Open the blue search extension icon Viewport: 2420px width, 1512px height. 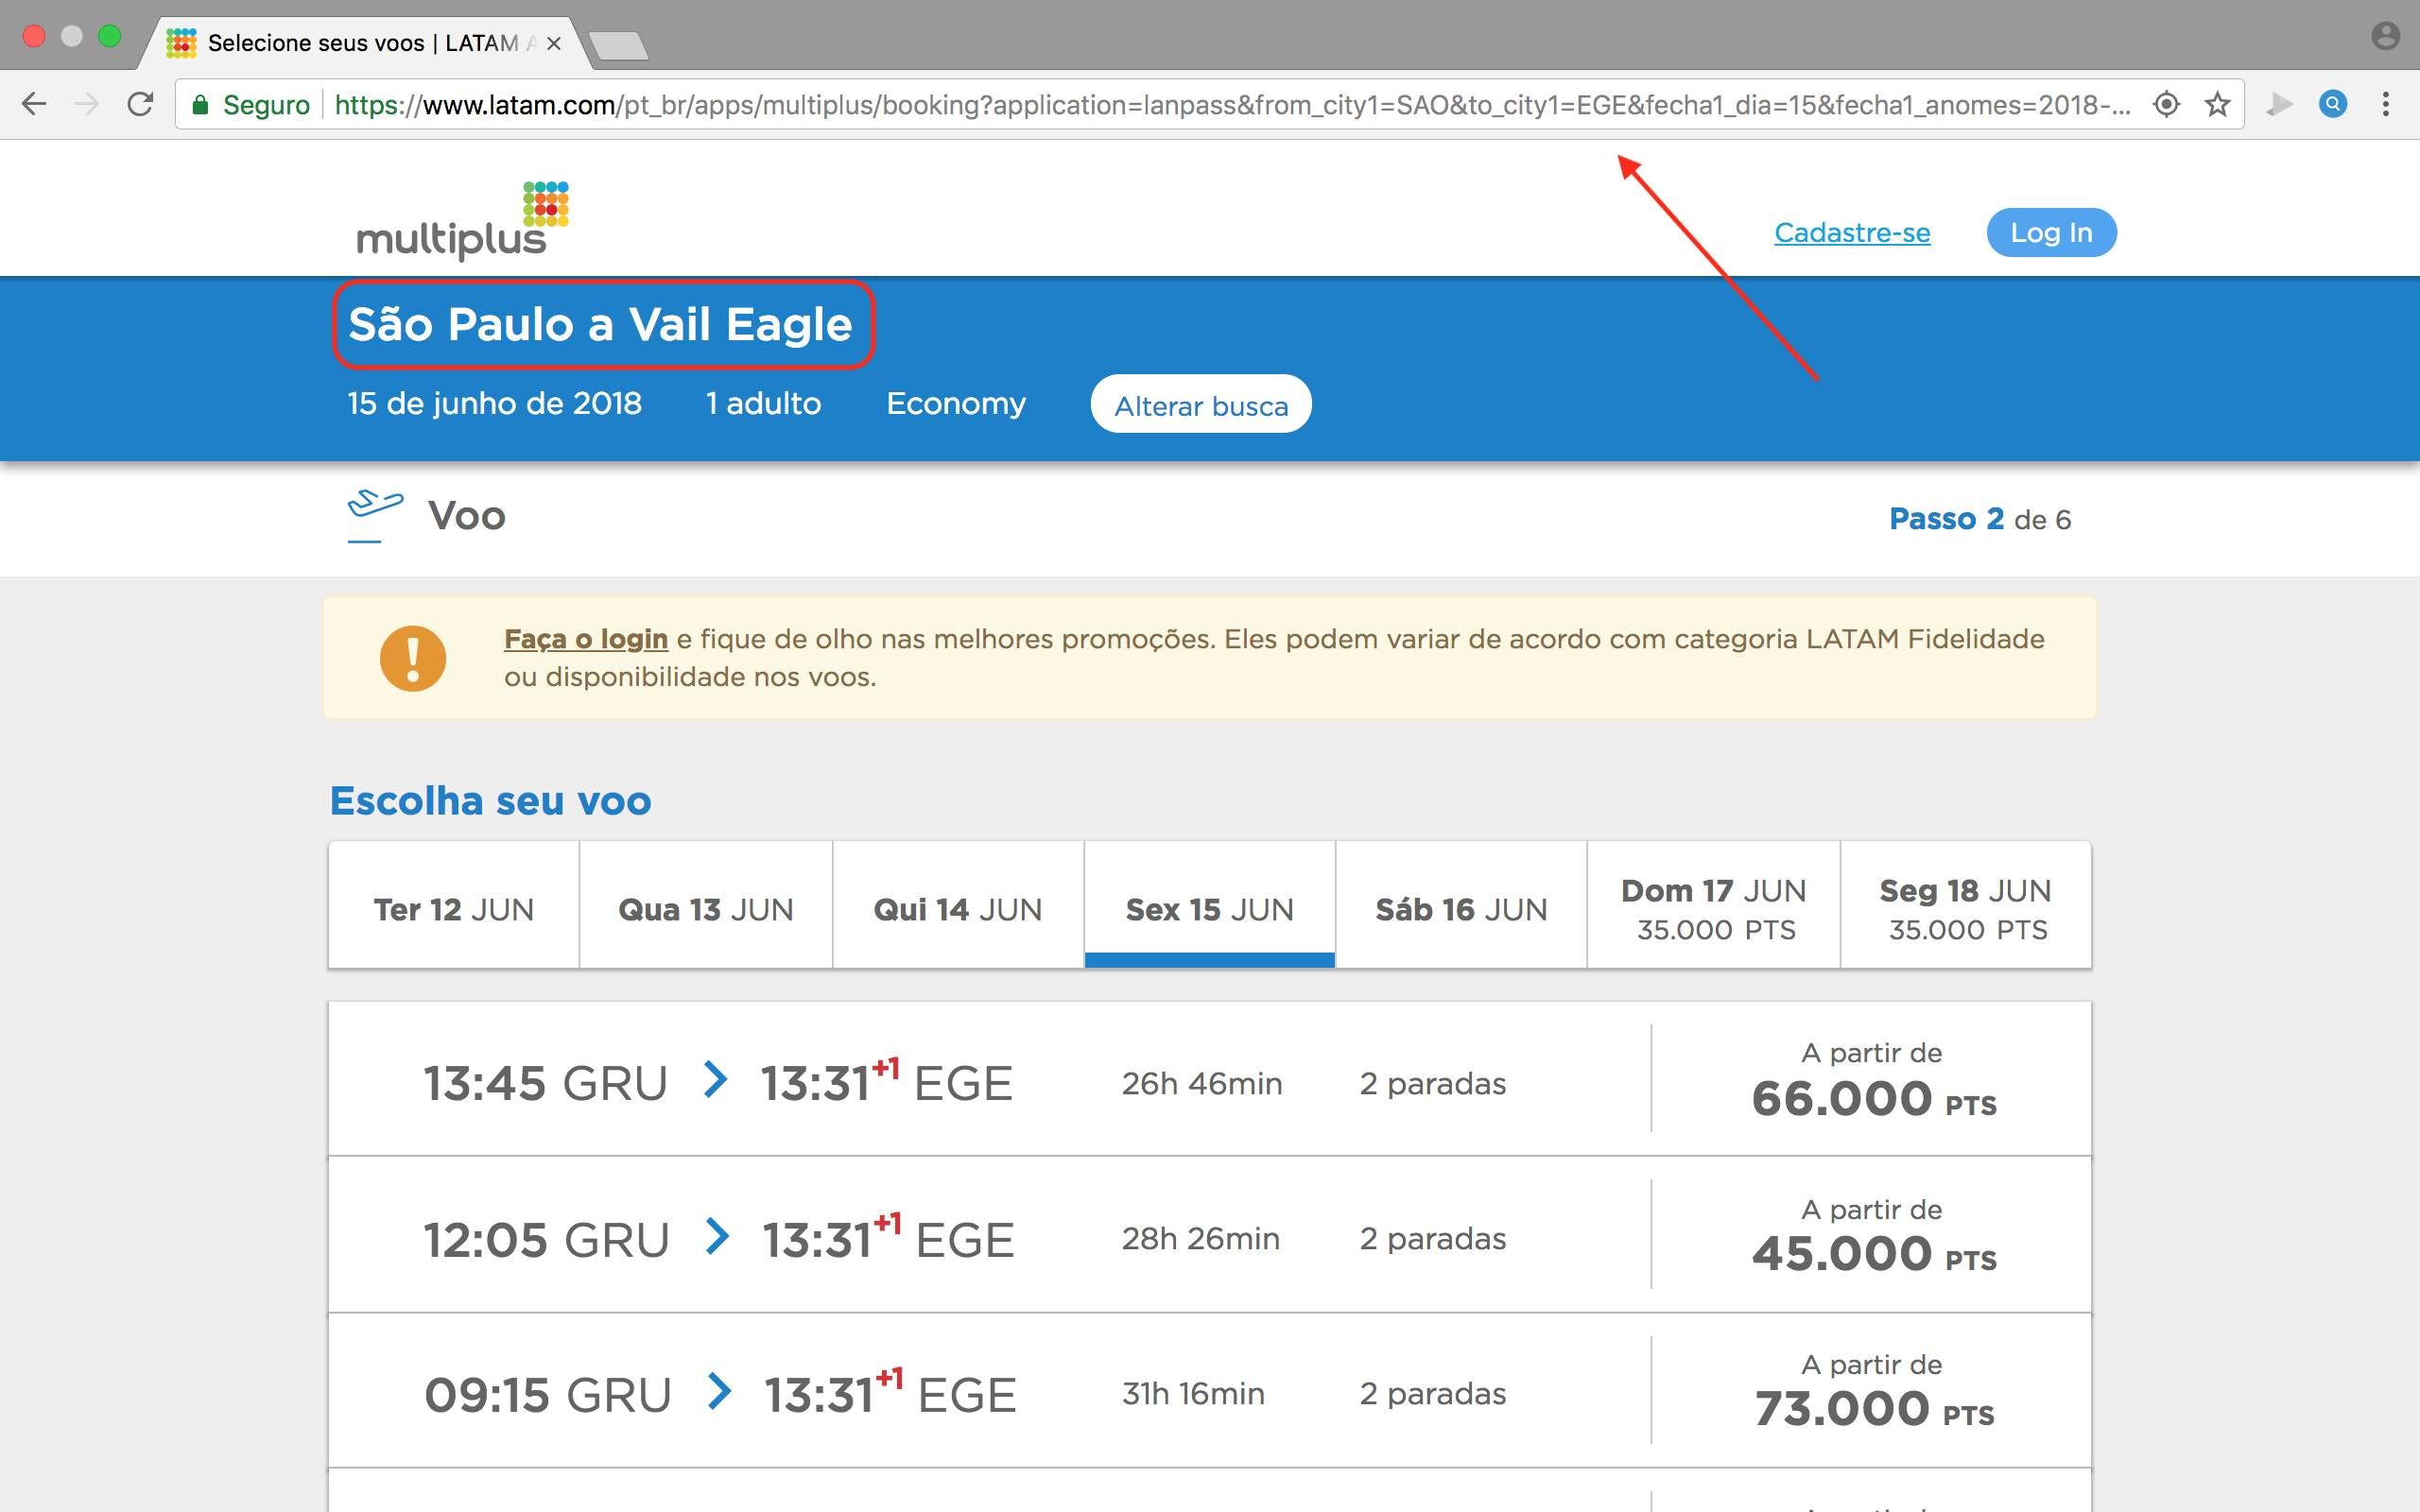(2333, 104)
